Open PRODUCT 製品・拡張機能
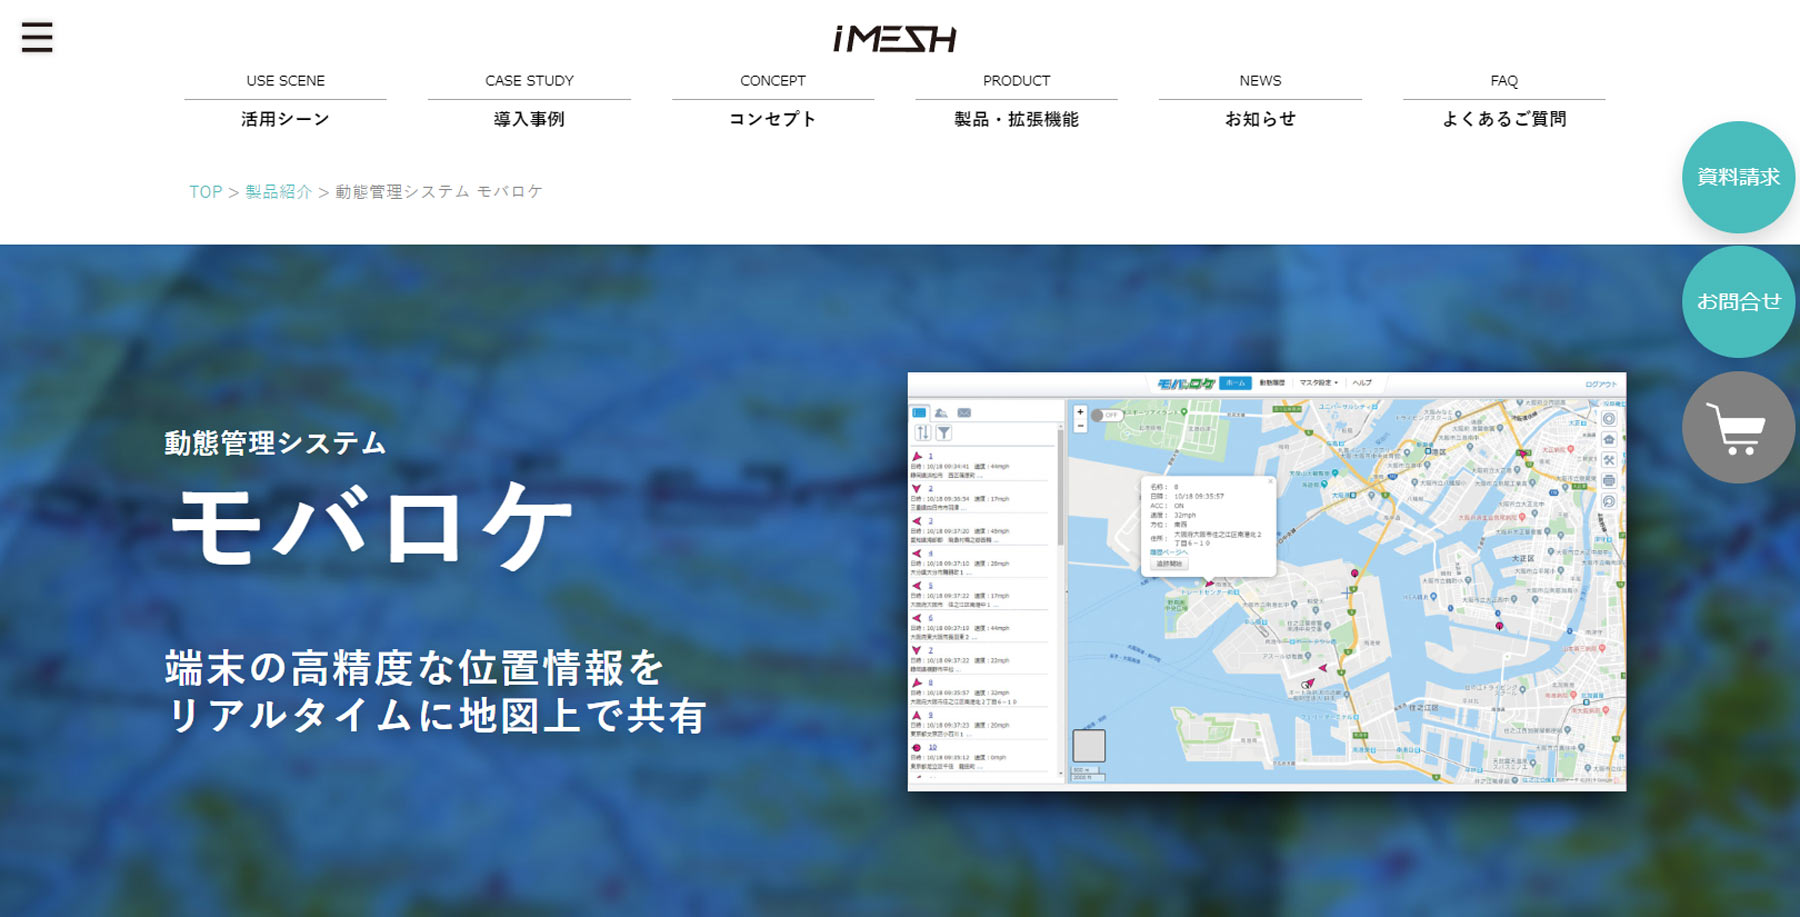 [1016, 100]
